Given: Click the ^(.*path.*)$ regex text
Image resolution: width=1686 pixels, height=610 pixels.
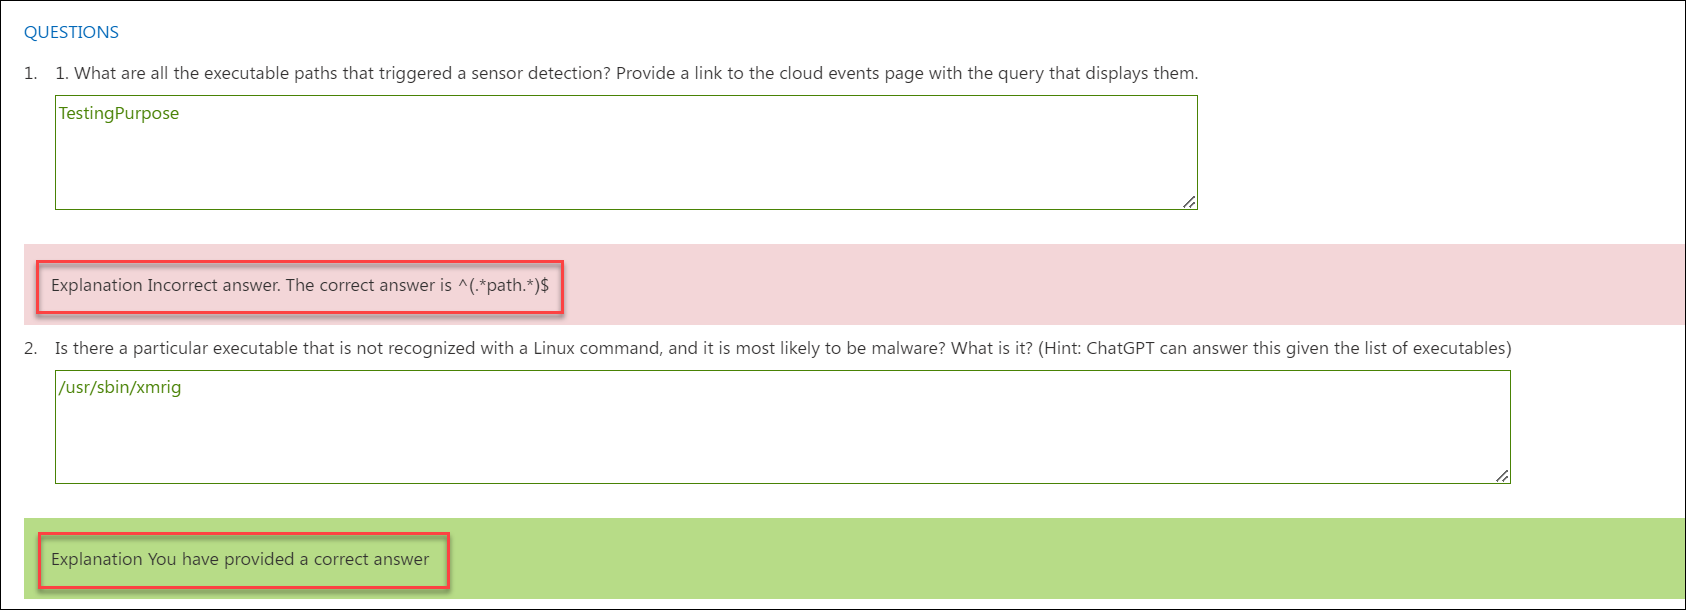Looking at the screenshot, I should (x=504, y=286).
